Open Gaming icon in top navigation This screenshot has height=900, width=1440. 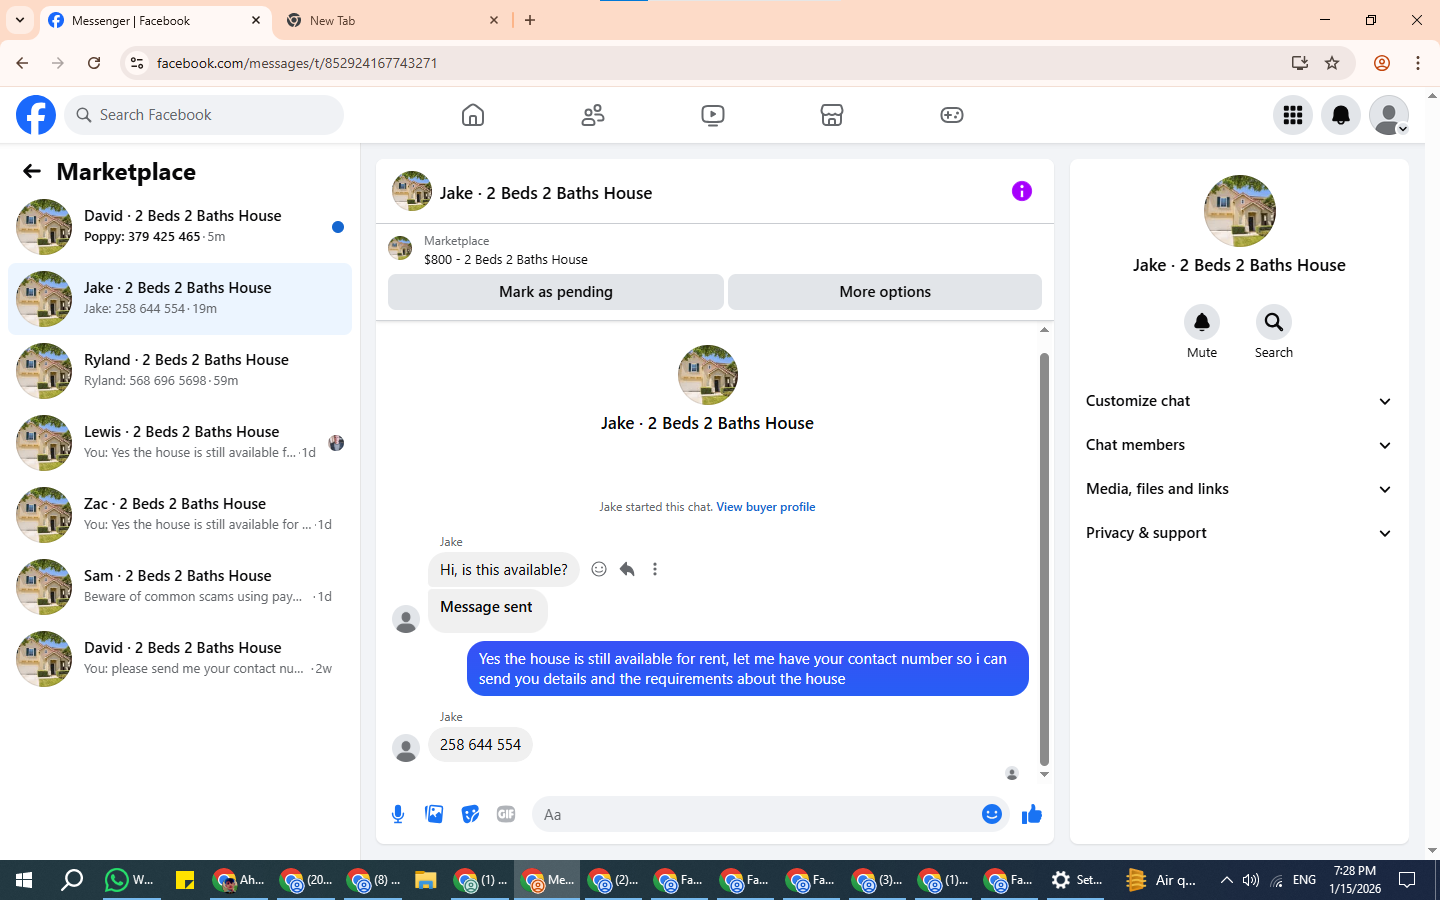click(952, 115)
